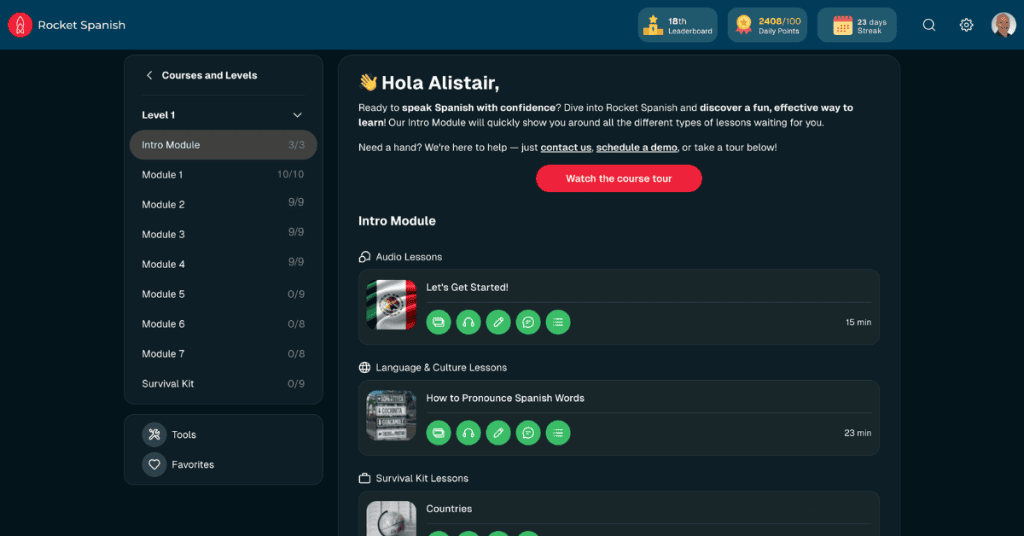Click the Favorites heart icon
The height and width of the screenshot is (536, 1024).
click(x=154, y=464)
